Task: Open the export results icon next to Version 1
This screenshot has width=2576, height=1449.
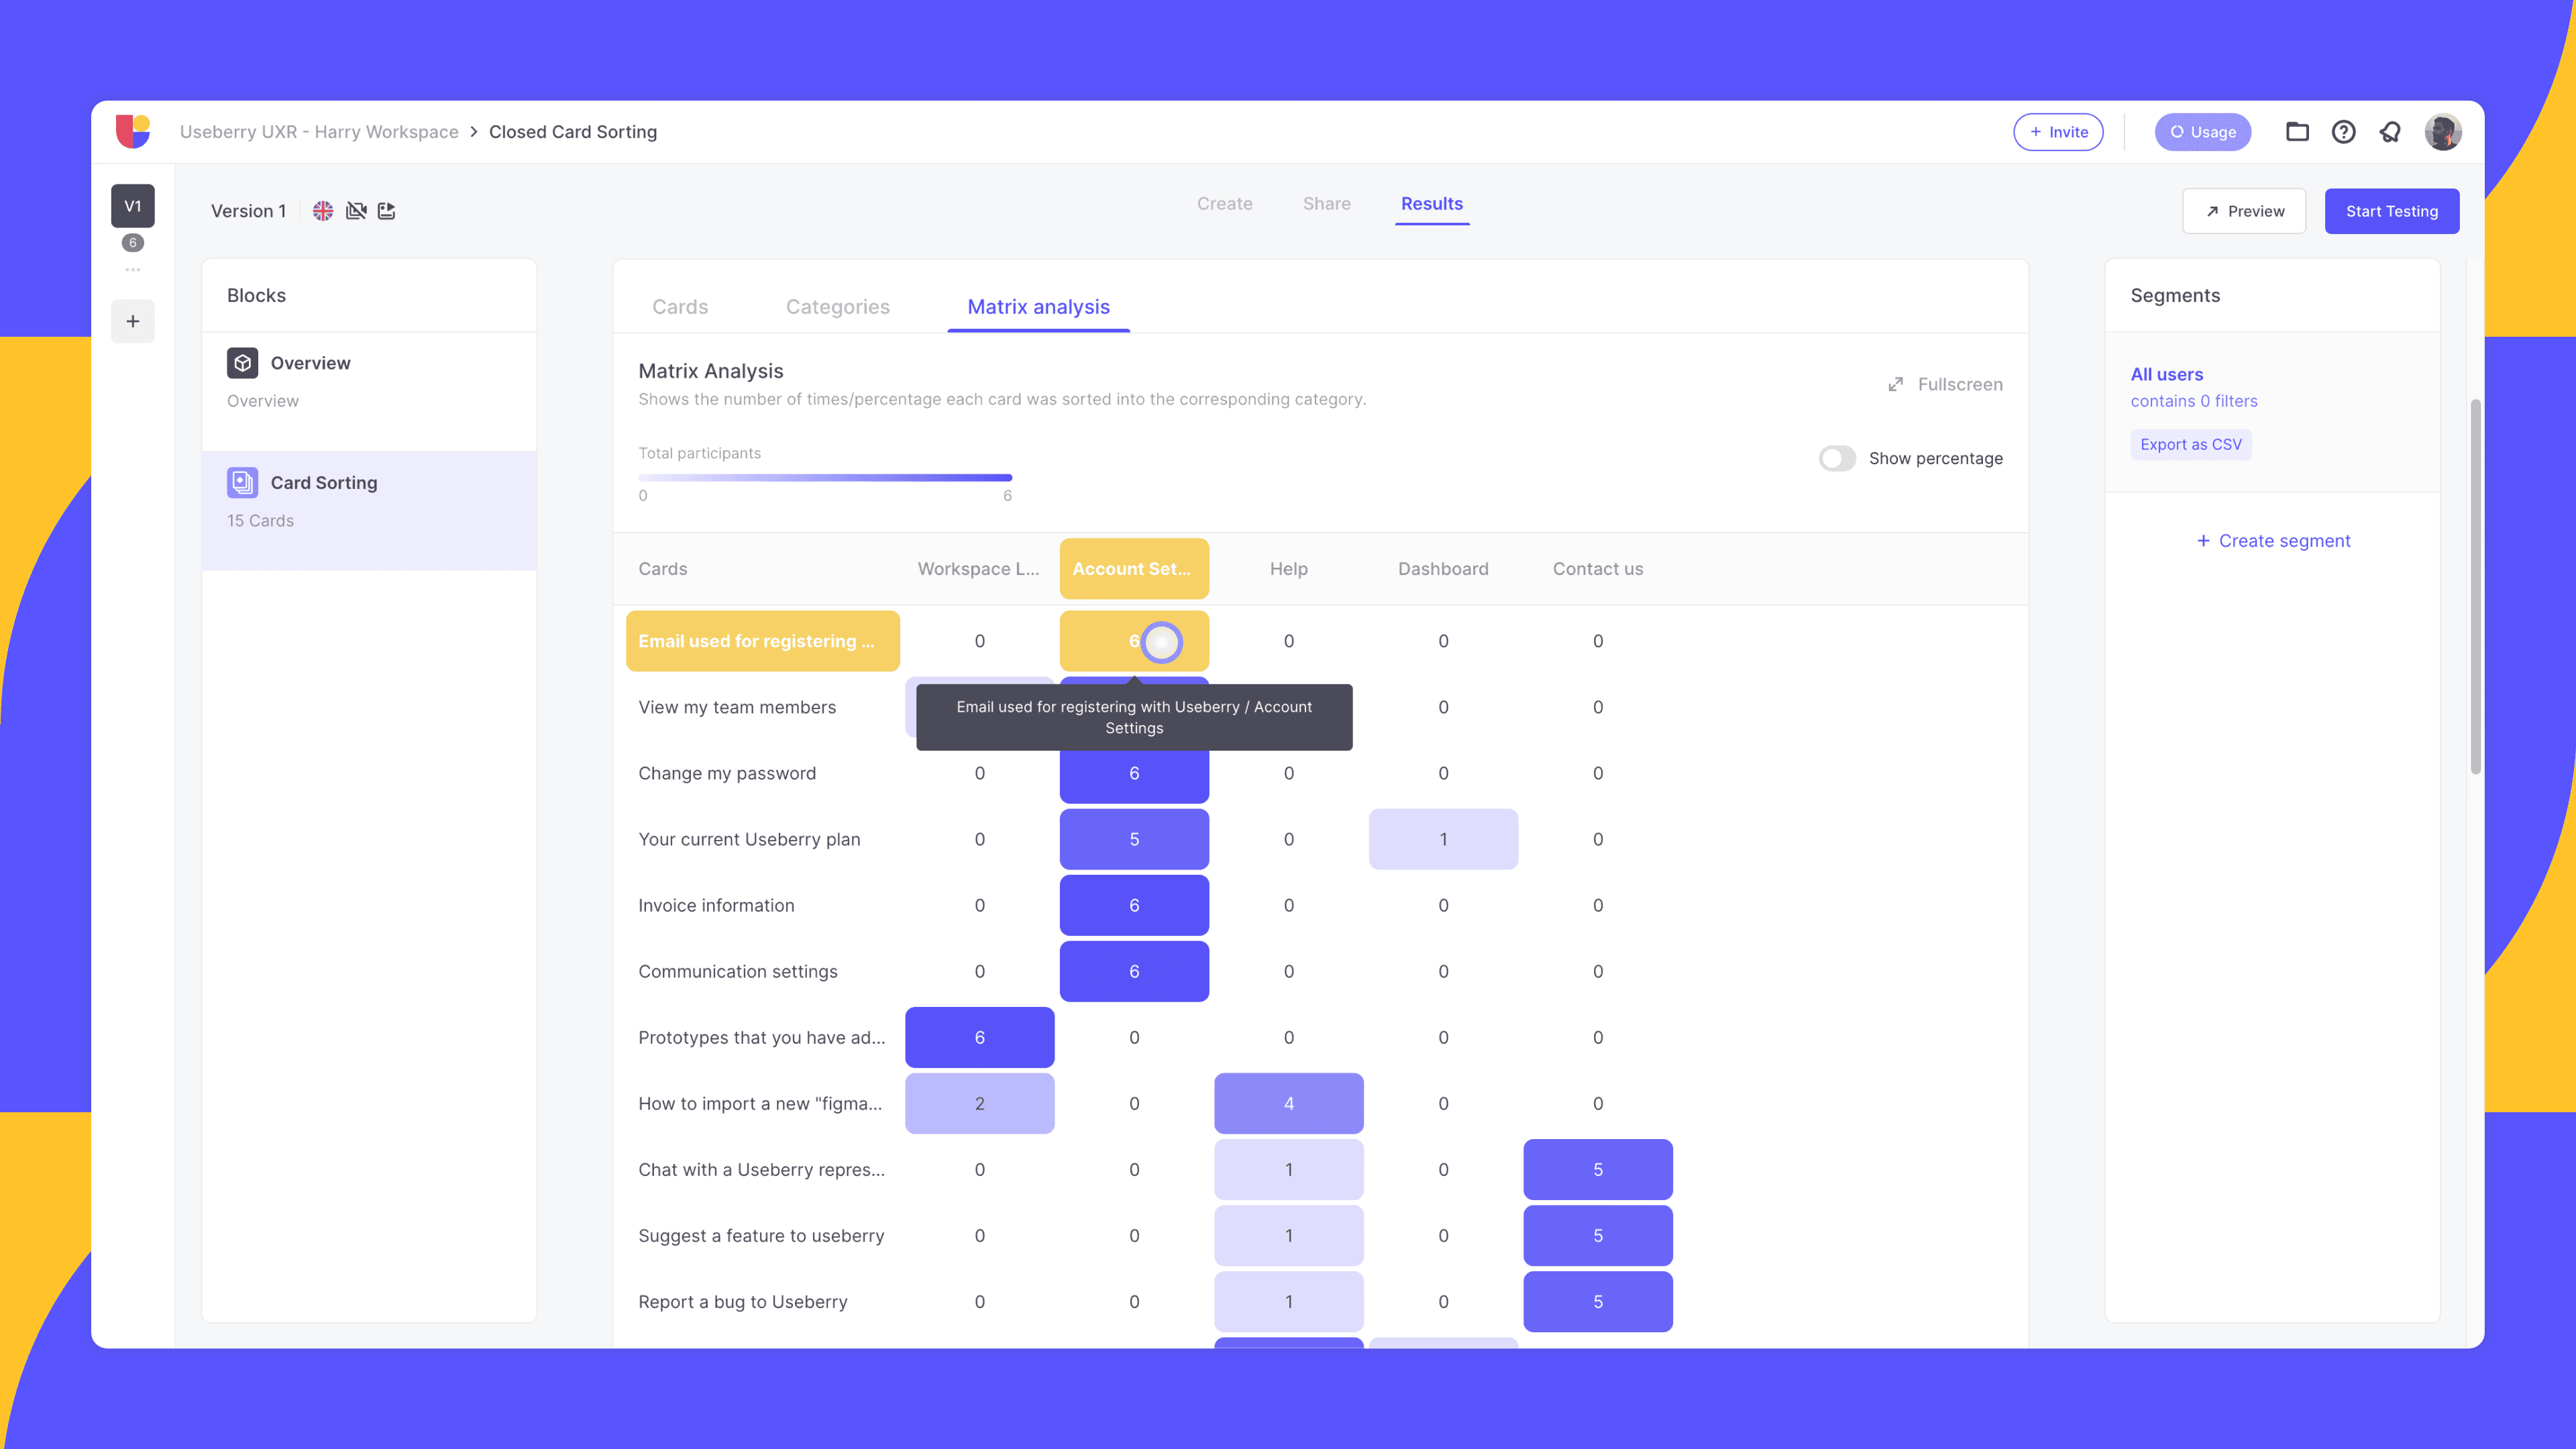Action: click(386, 210)
